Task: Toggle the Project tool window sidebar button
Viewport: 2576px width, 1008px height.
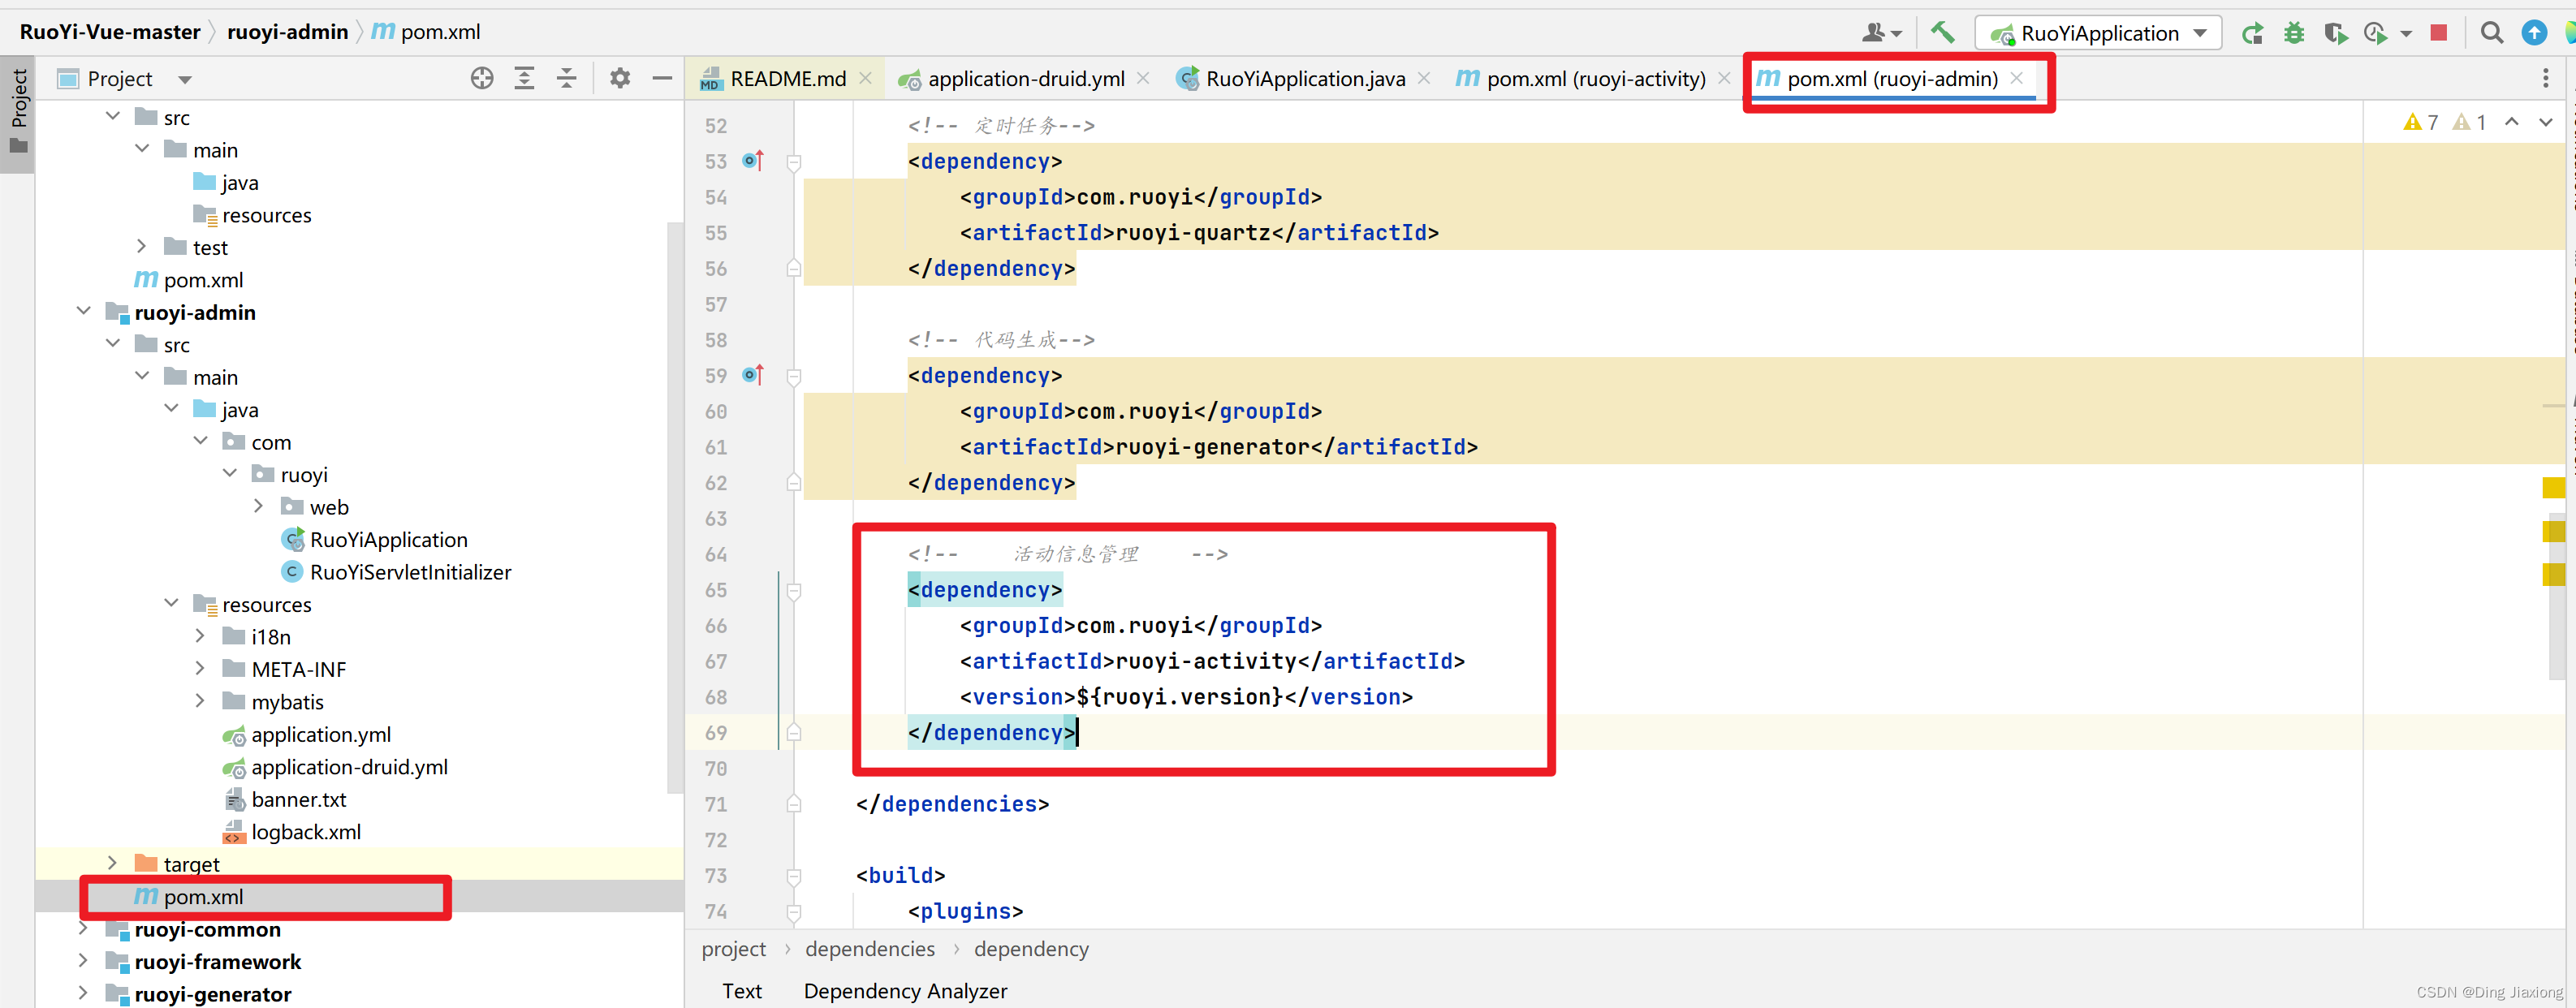Action: pos(18,110)
